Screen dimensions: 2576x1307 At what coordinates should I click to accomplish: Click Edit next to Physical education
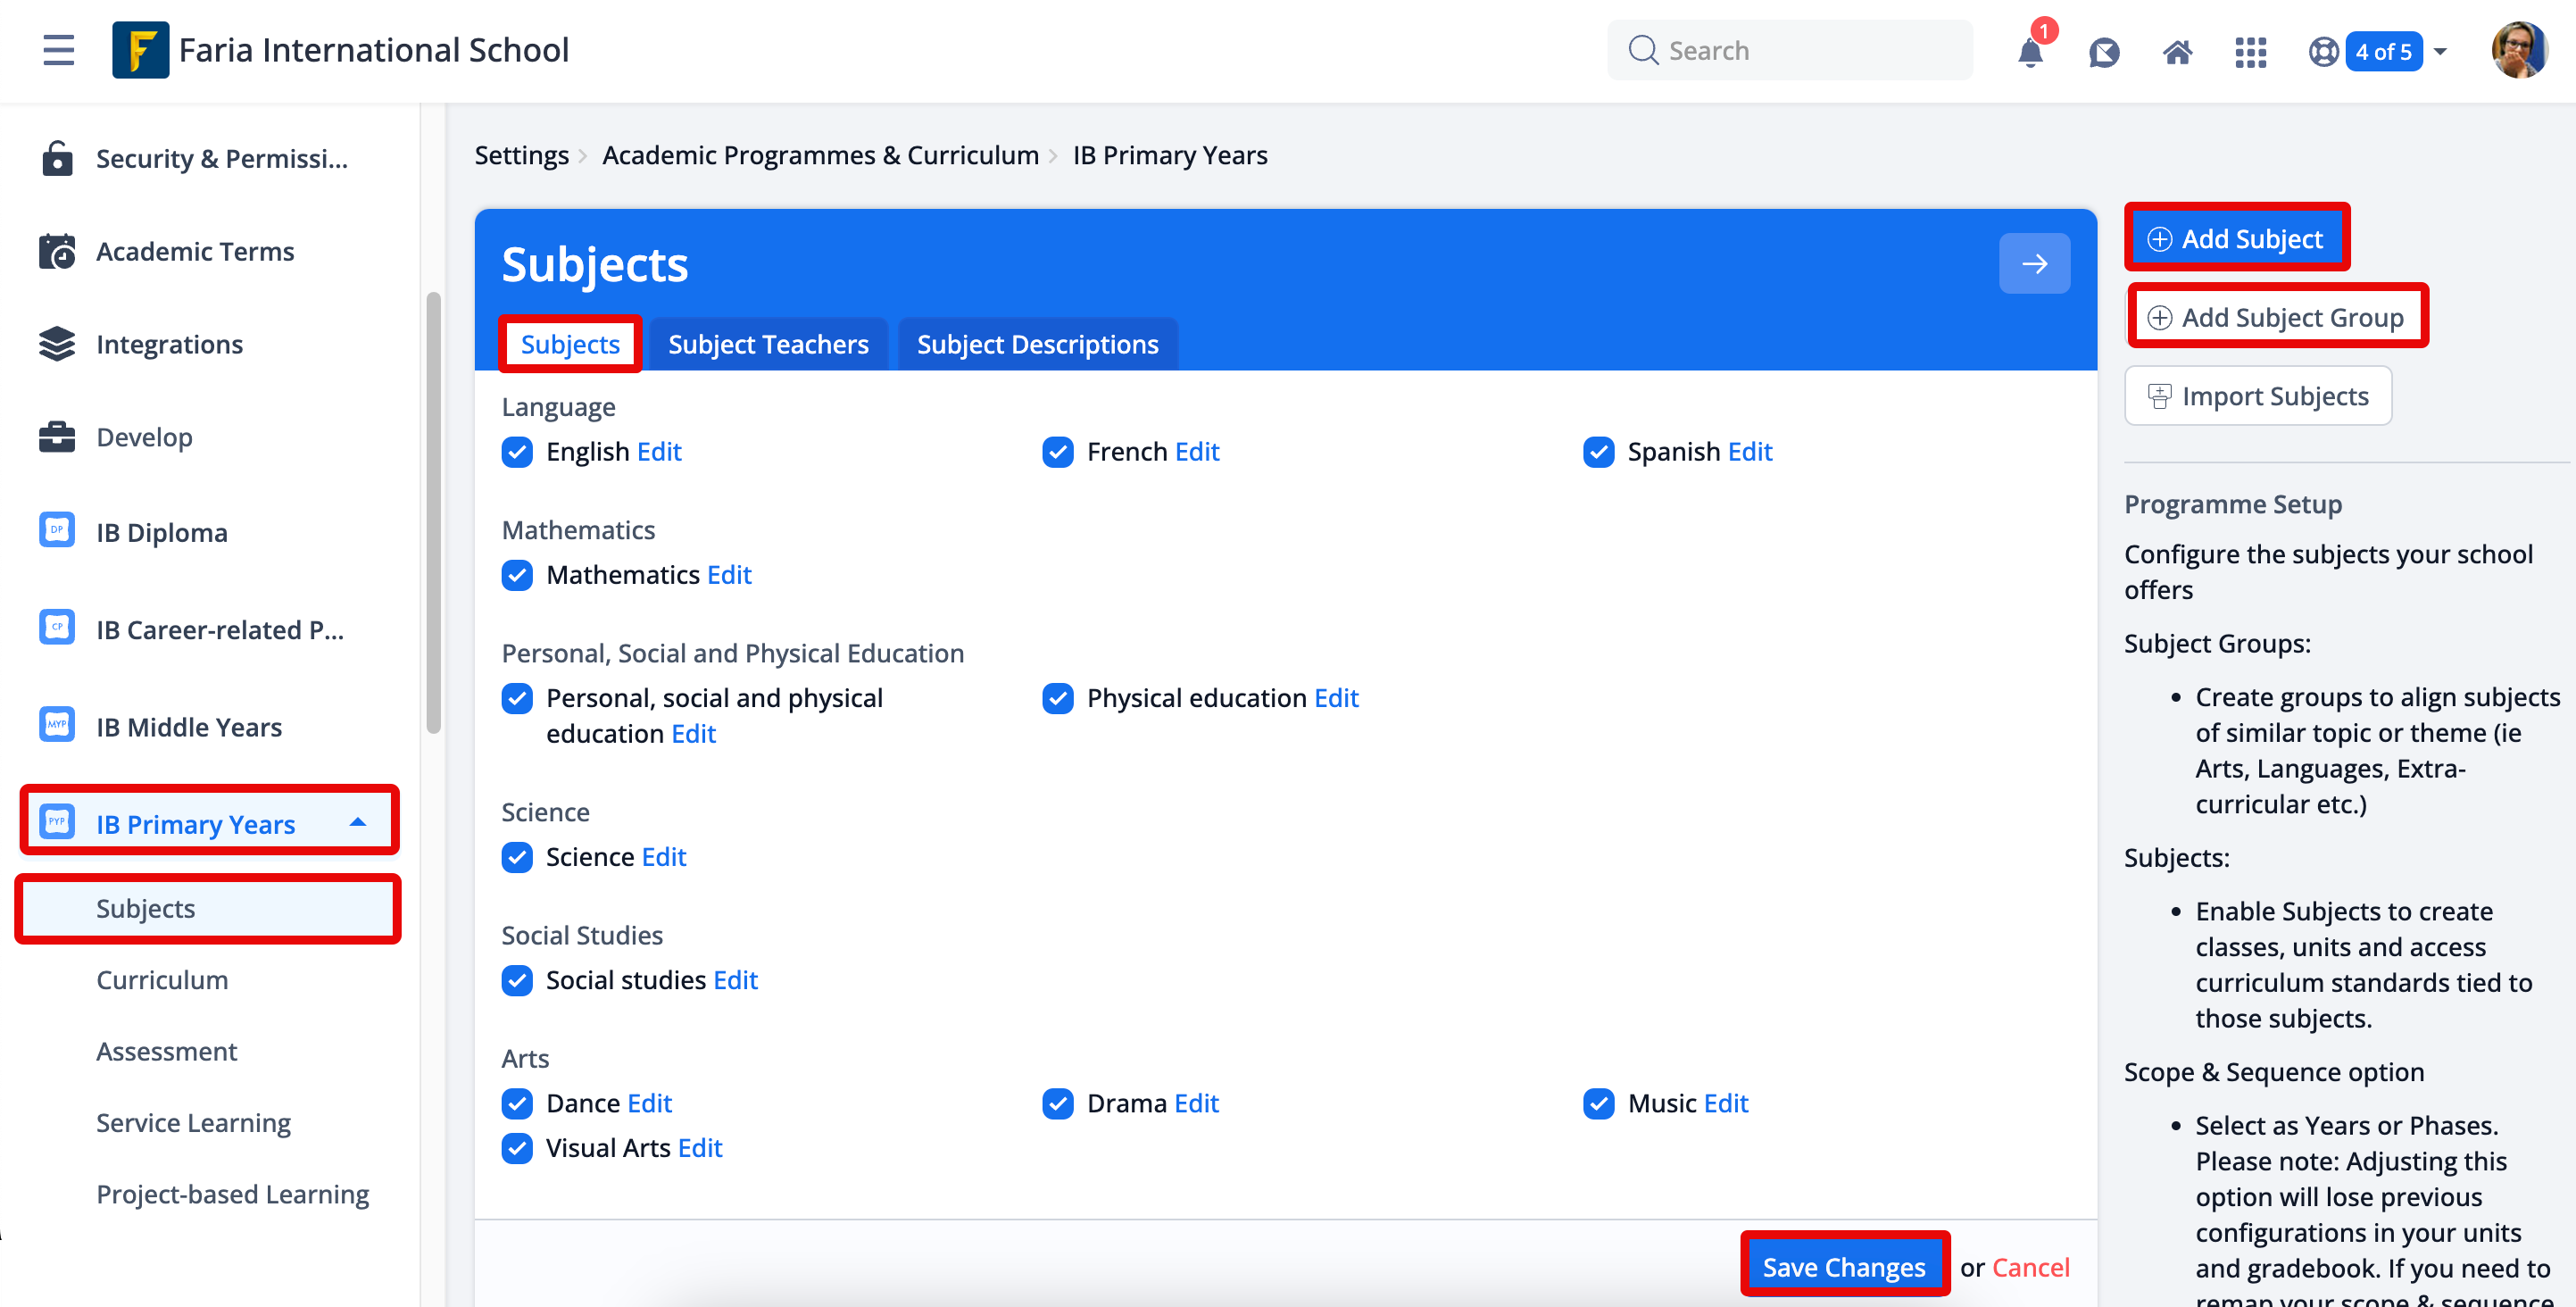click(1336, 698)
